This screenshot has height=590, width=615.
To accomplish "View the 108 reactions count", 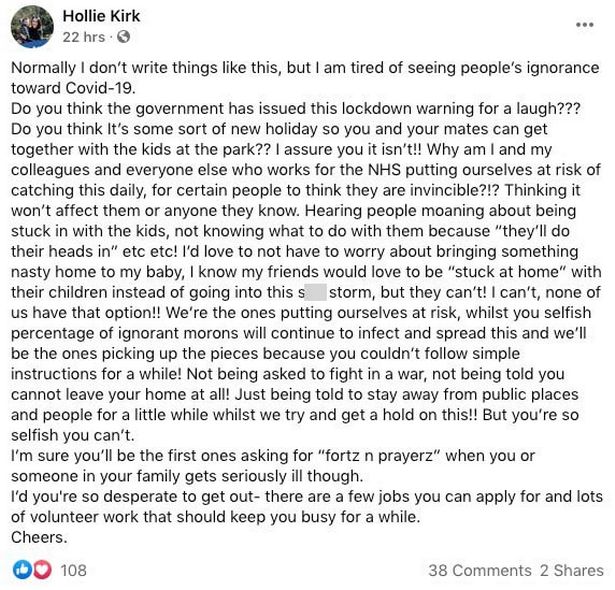I will pyautogui.click(x=74, y=570).
